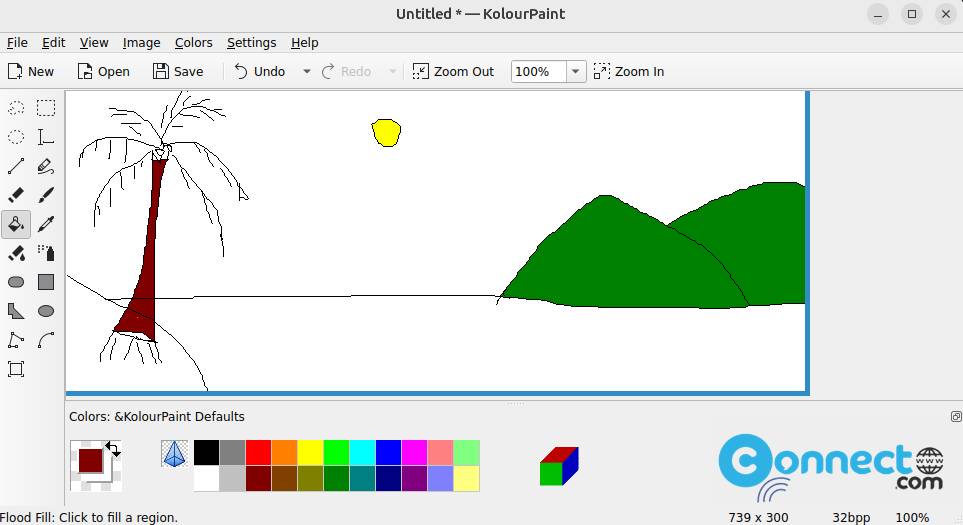Click the color similarity cube
Viewport: 963px width, 525px height.
(x=559, y=465)
